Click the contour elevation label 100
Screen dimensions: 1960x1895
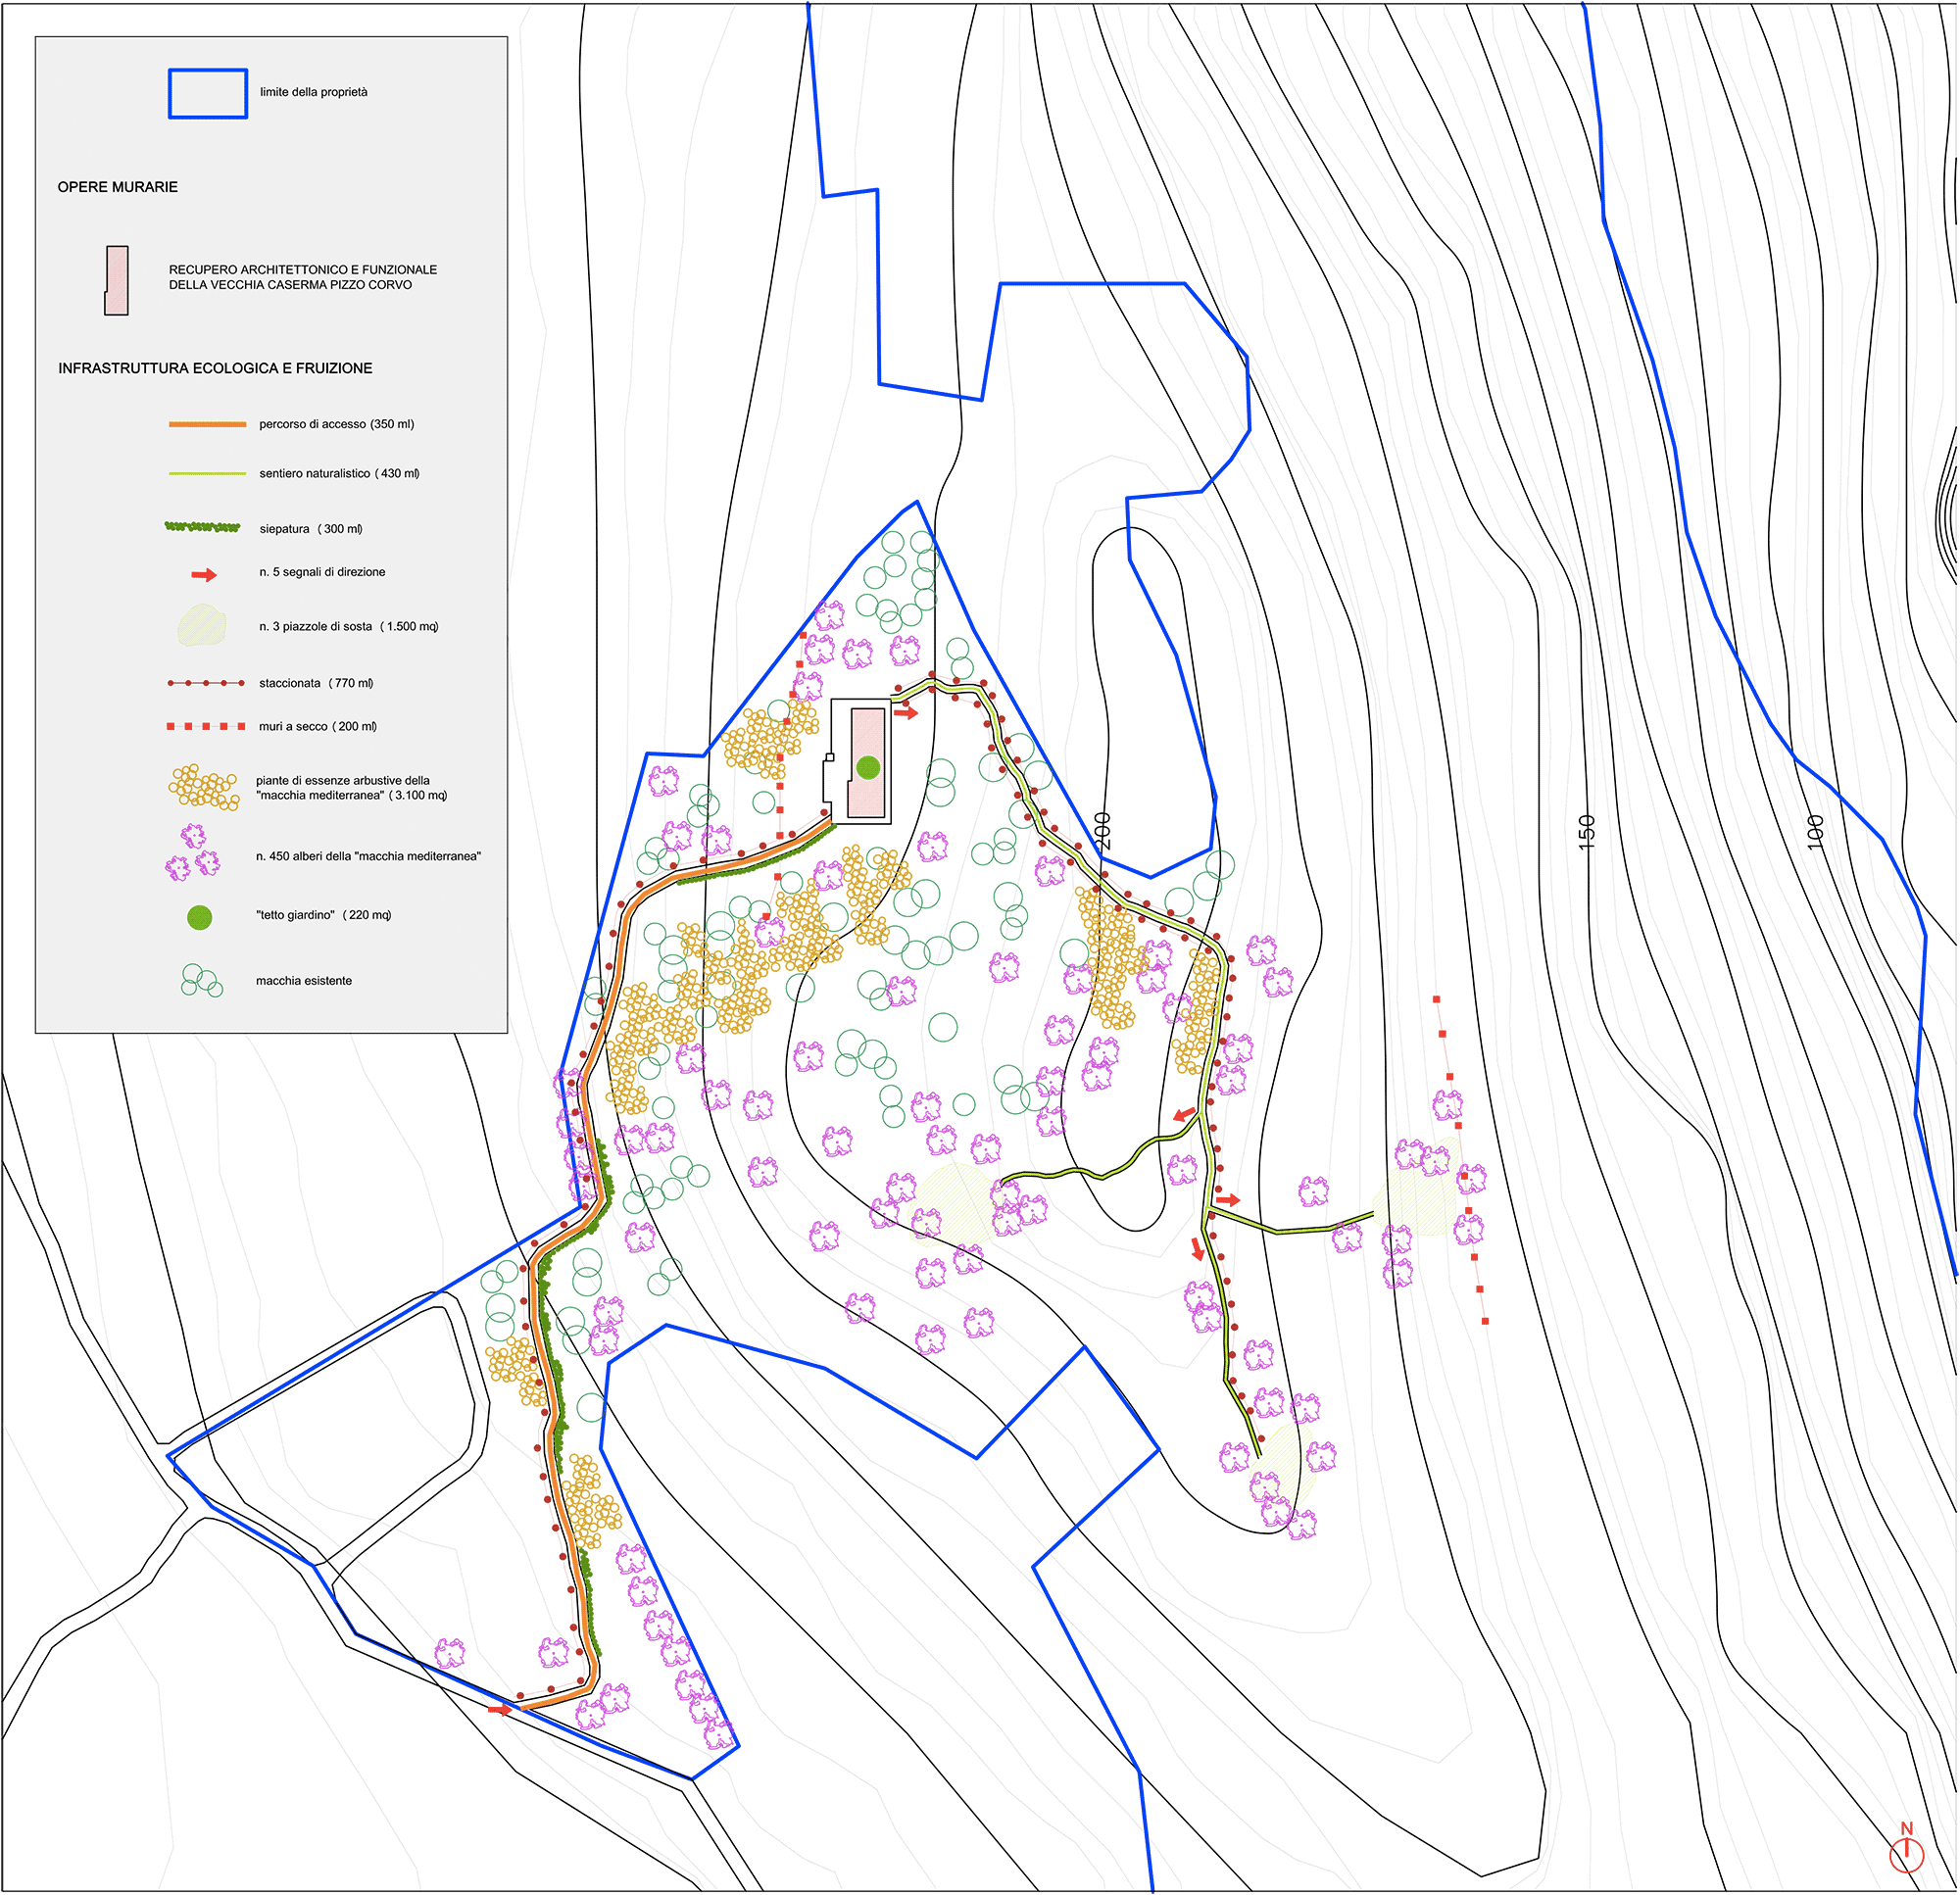[1816, 833]
